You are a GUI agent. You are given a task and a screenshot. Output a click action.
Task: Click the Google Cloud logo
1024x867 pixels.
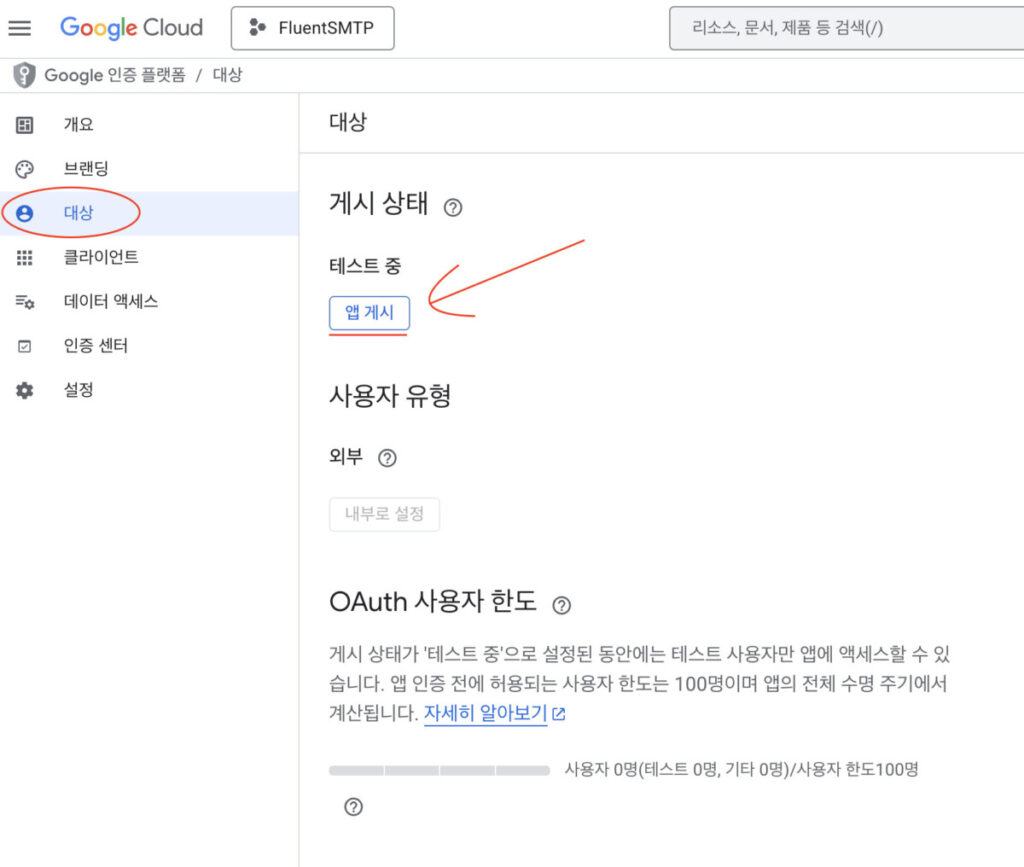click(131, 28)
